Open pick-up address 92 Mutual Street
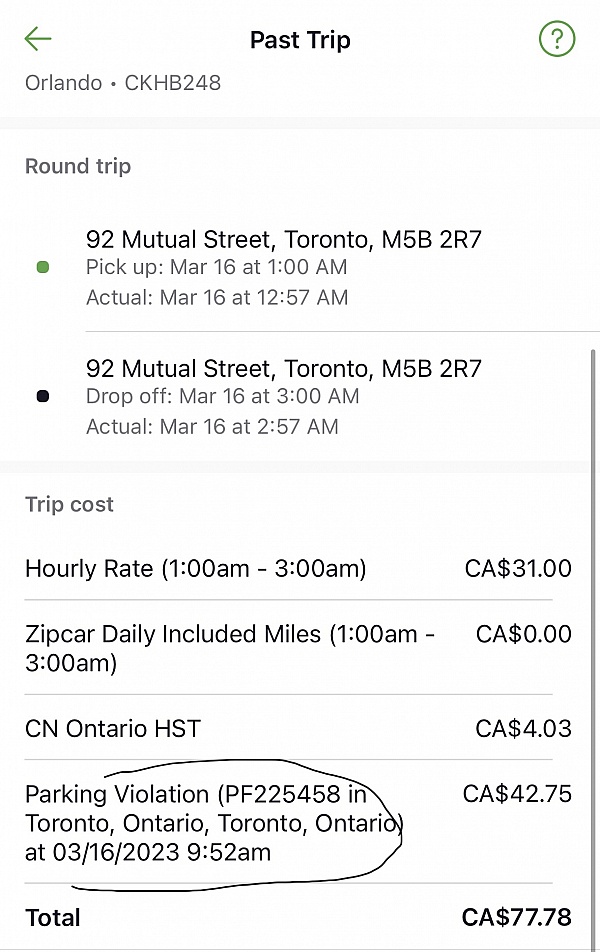 (x=284, y=239)
